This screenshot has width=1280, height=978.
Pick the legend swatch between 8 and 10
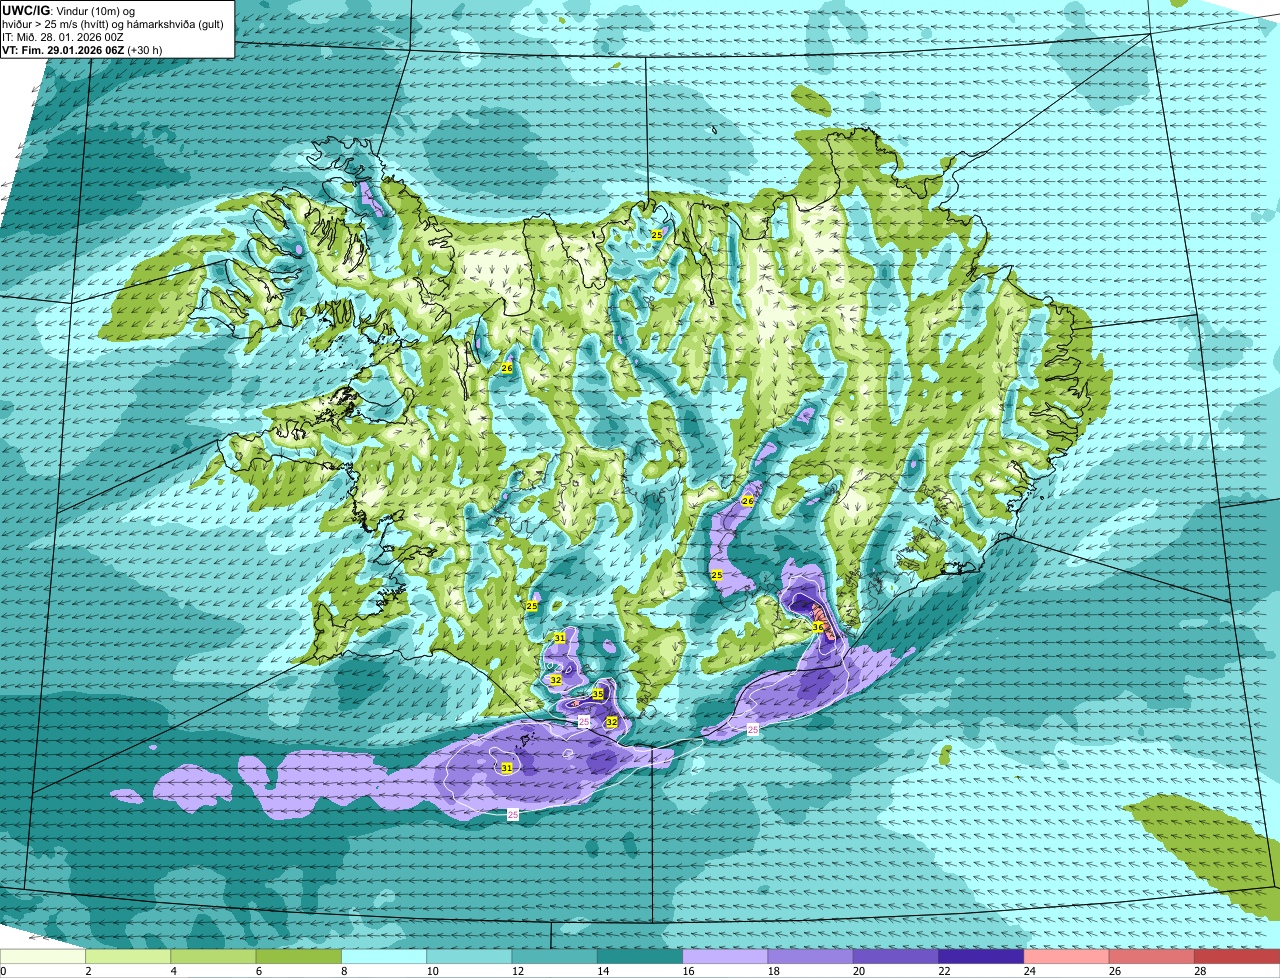tap(384, 956)
